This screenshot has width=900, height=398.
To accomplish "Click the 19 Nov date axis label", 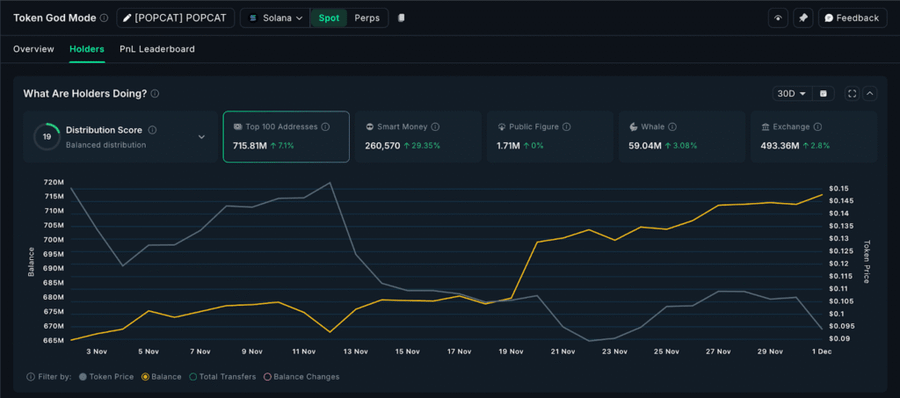I will [x=511, y=351].
